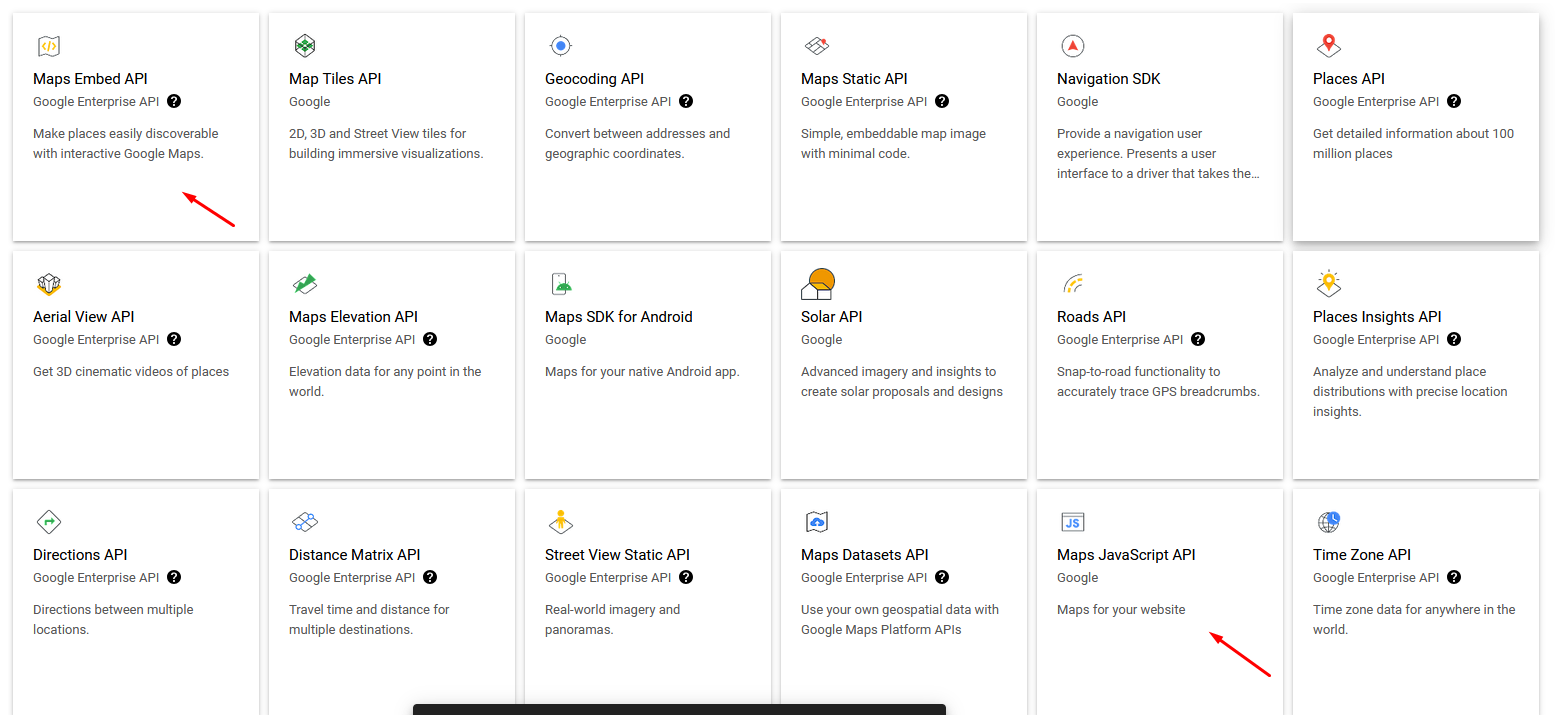The width and height of the screenshot is (1555, 715).
Task: Click the Solar API icon
Action: (818, 284)
